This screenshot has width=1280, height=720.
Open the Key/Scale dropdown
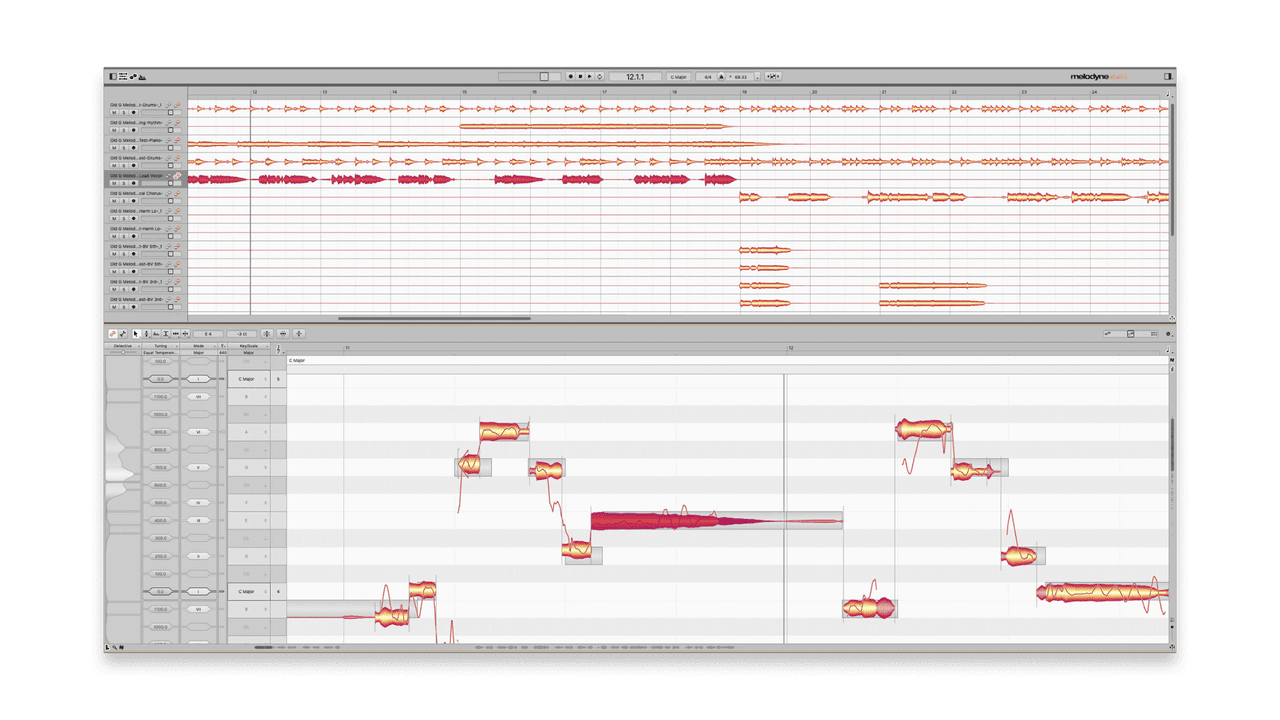248,352
